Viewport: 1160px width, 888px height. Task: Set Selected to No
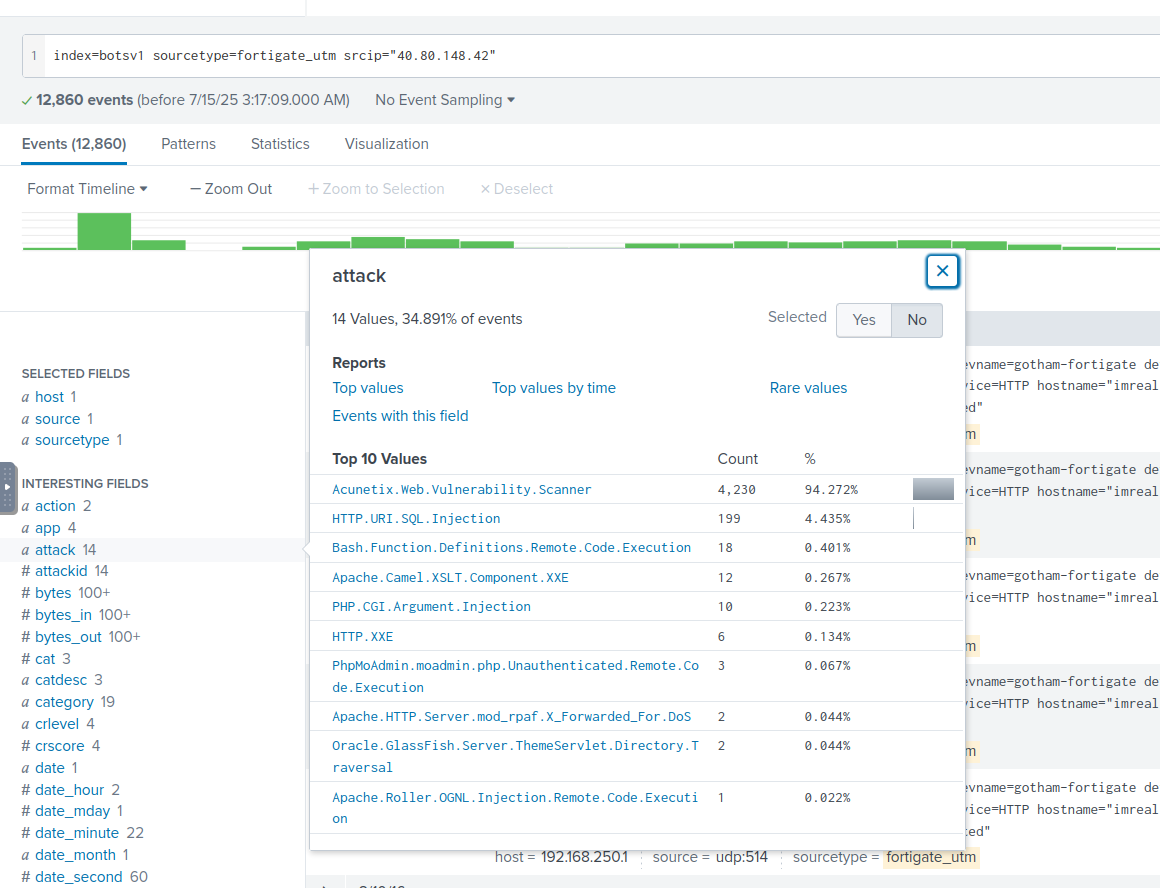(917, 320)
